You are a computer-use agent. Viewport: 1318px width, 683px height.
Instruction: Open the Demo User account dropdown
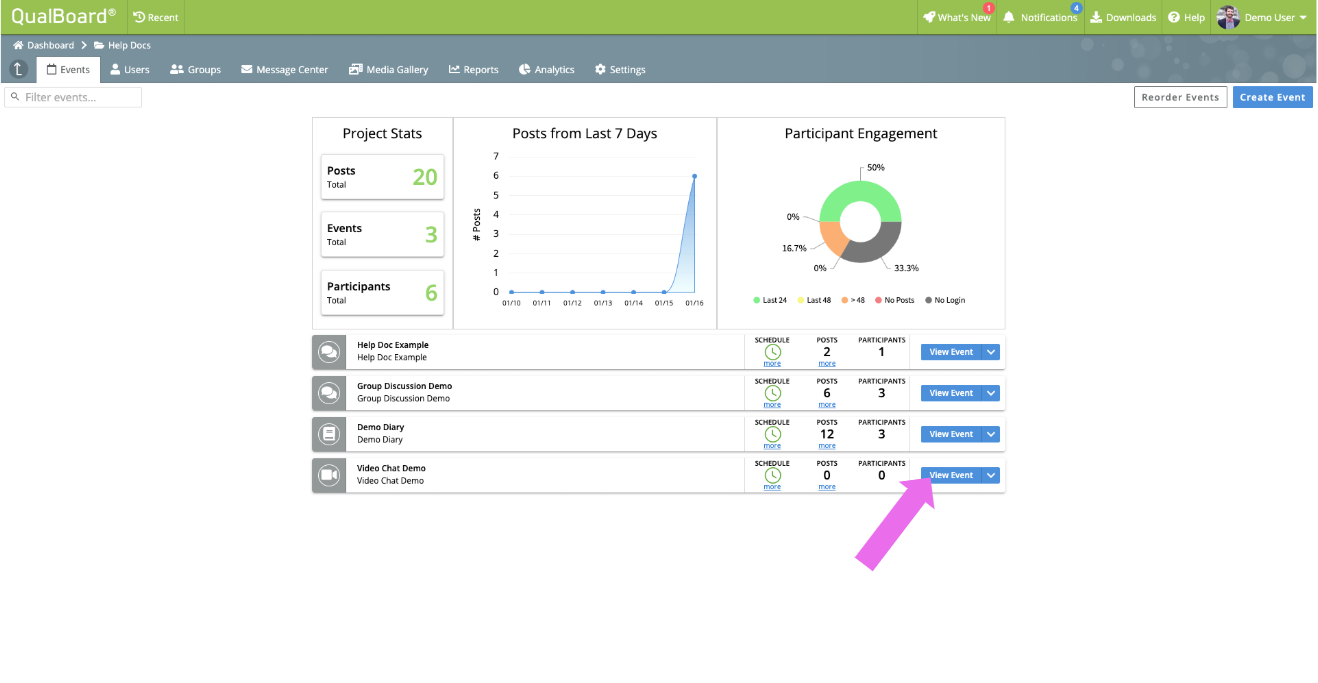tap(1263, 17)
